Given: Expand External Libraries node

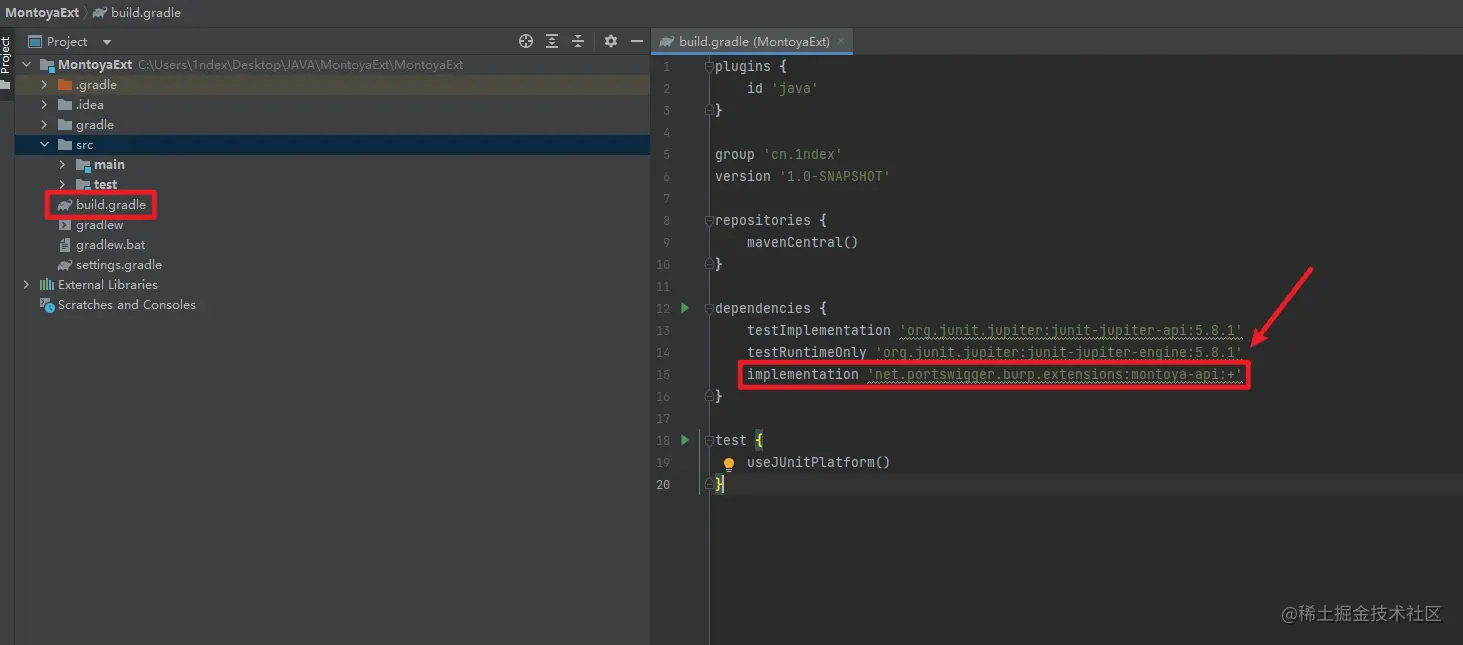Looking at the screenshot, I should (x=26, y=285).
